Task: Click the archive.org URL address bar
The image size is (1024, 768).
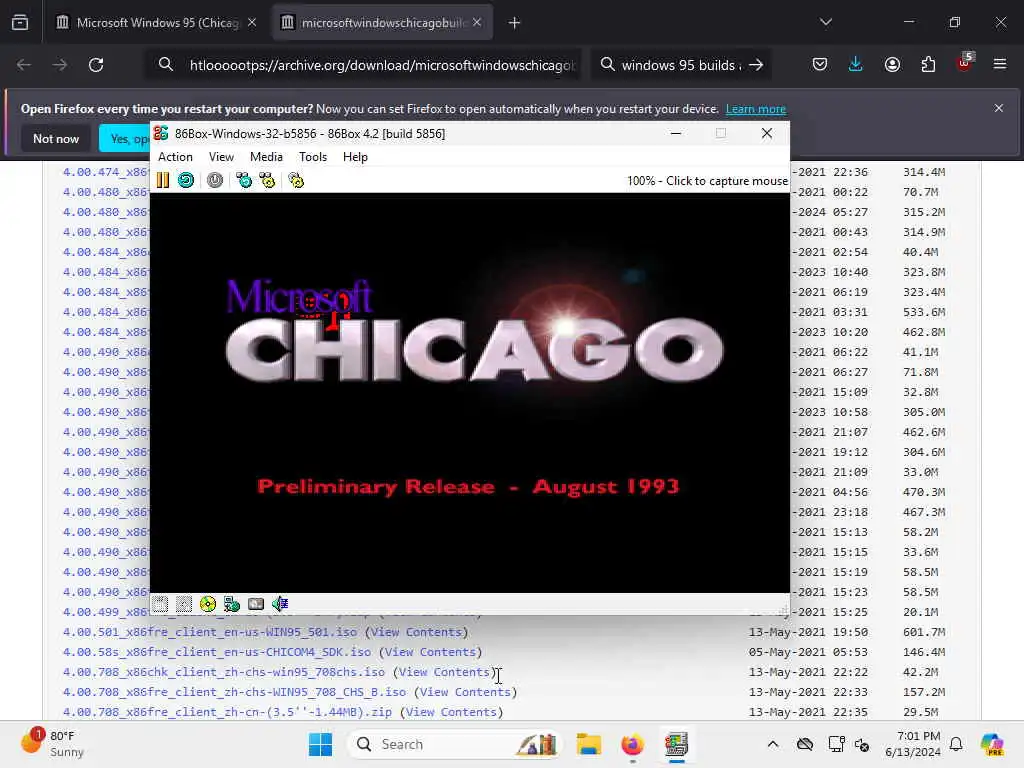Action: [x=382, y=65]
